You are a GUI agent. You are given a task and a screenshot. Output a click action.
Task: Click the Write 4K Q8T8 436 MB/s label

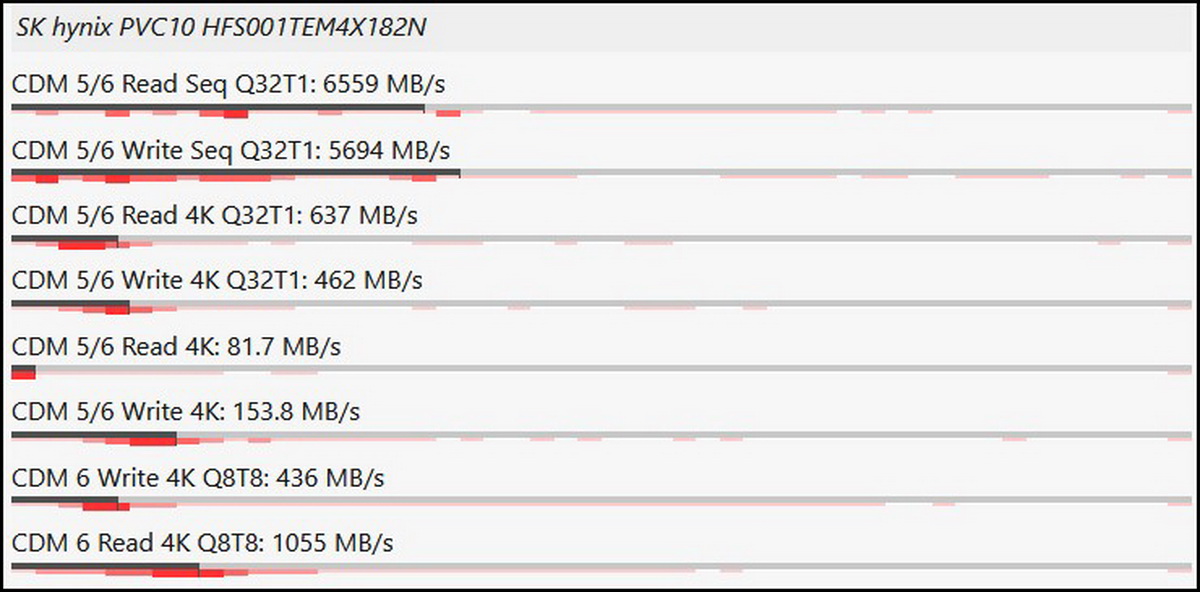[x=198, y=477]
